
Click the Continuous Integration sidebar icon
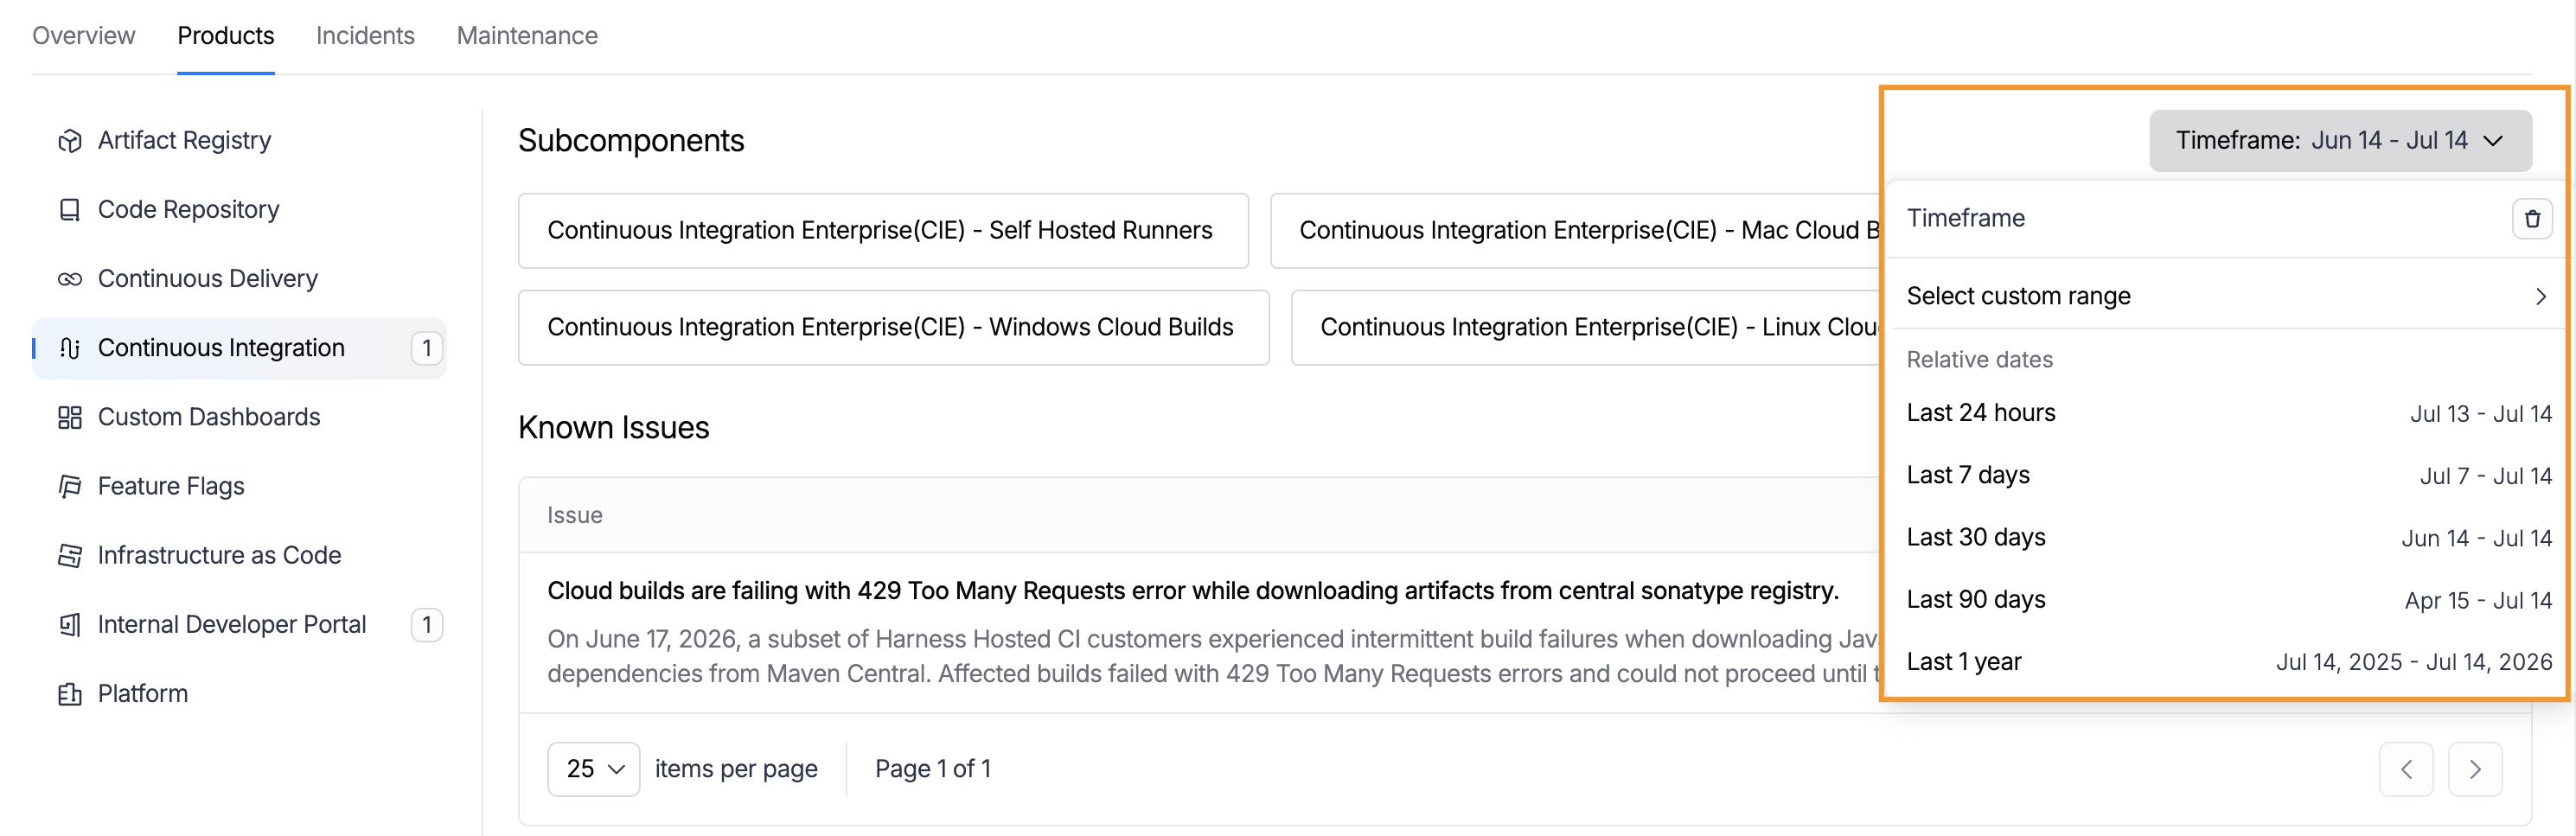(69, 348)
